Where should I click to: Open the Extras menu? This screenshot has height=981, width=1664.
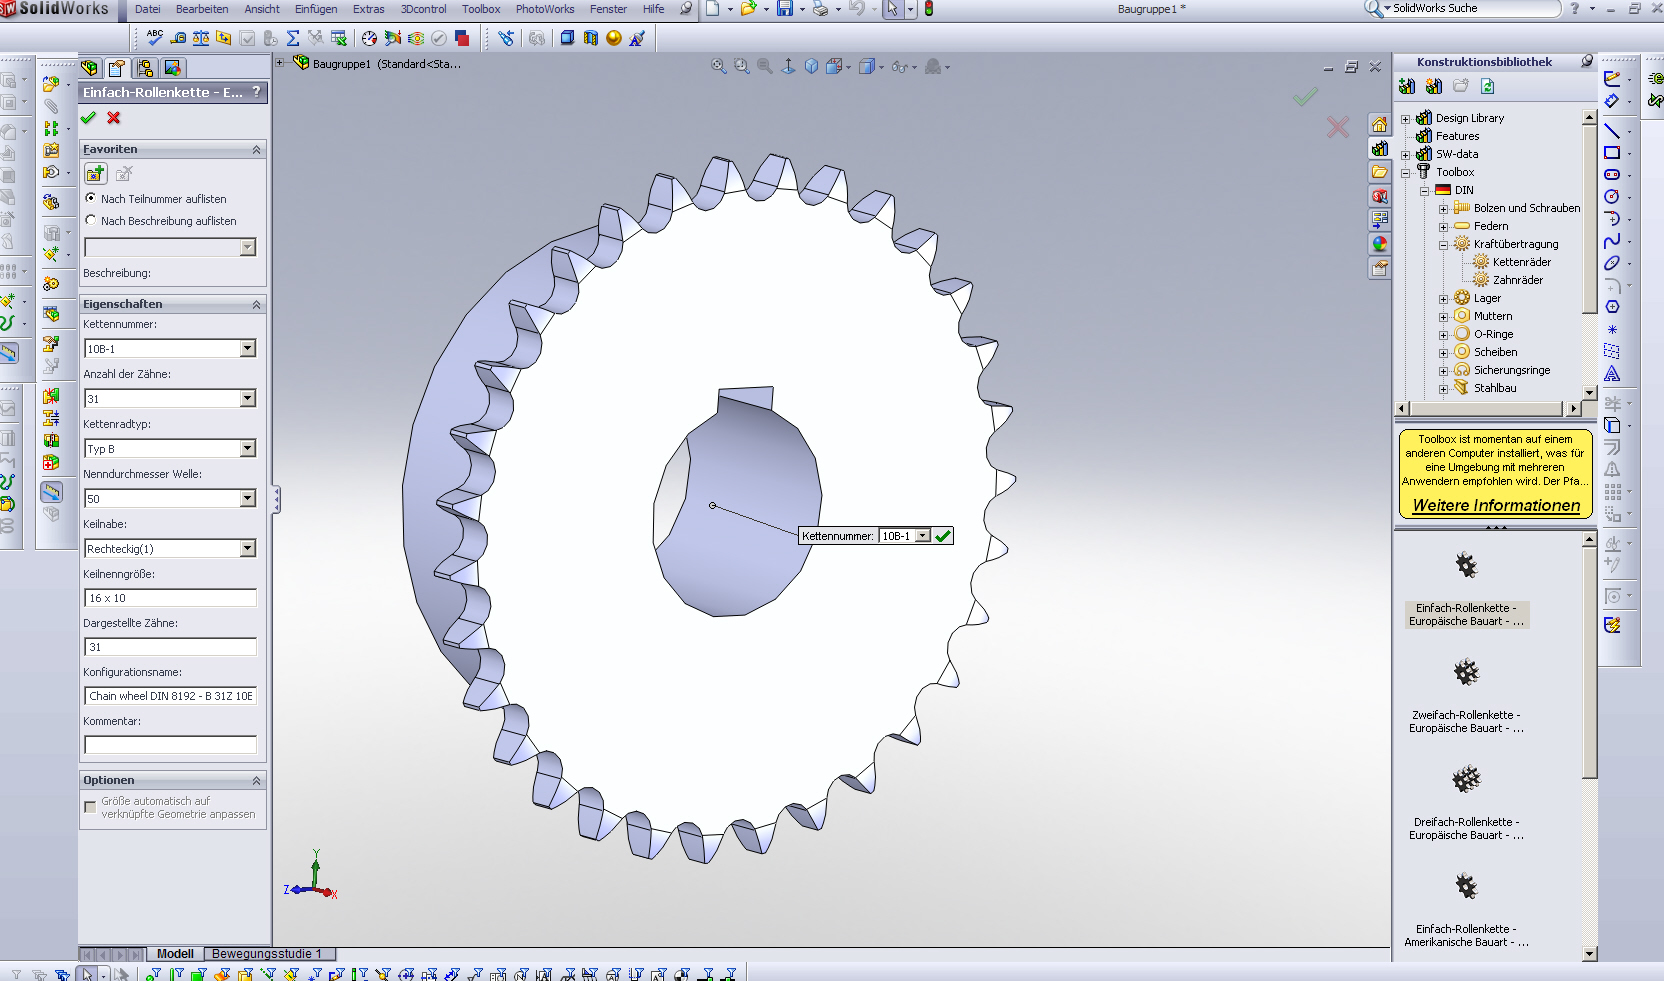[369, 9]
